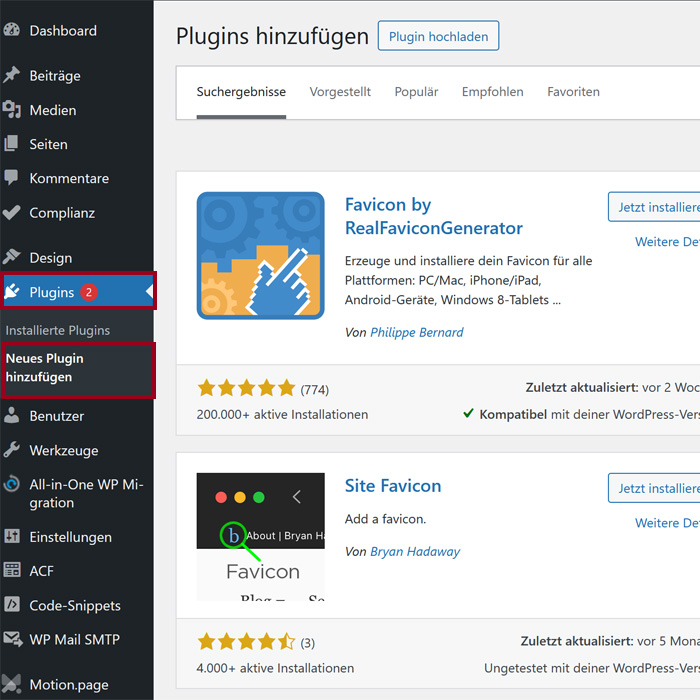Click the Medien media icon
Image resolution: width=700 pixels, height=700 pixels.
click(12, 109)
